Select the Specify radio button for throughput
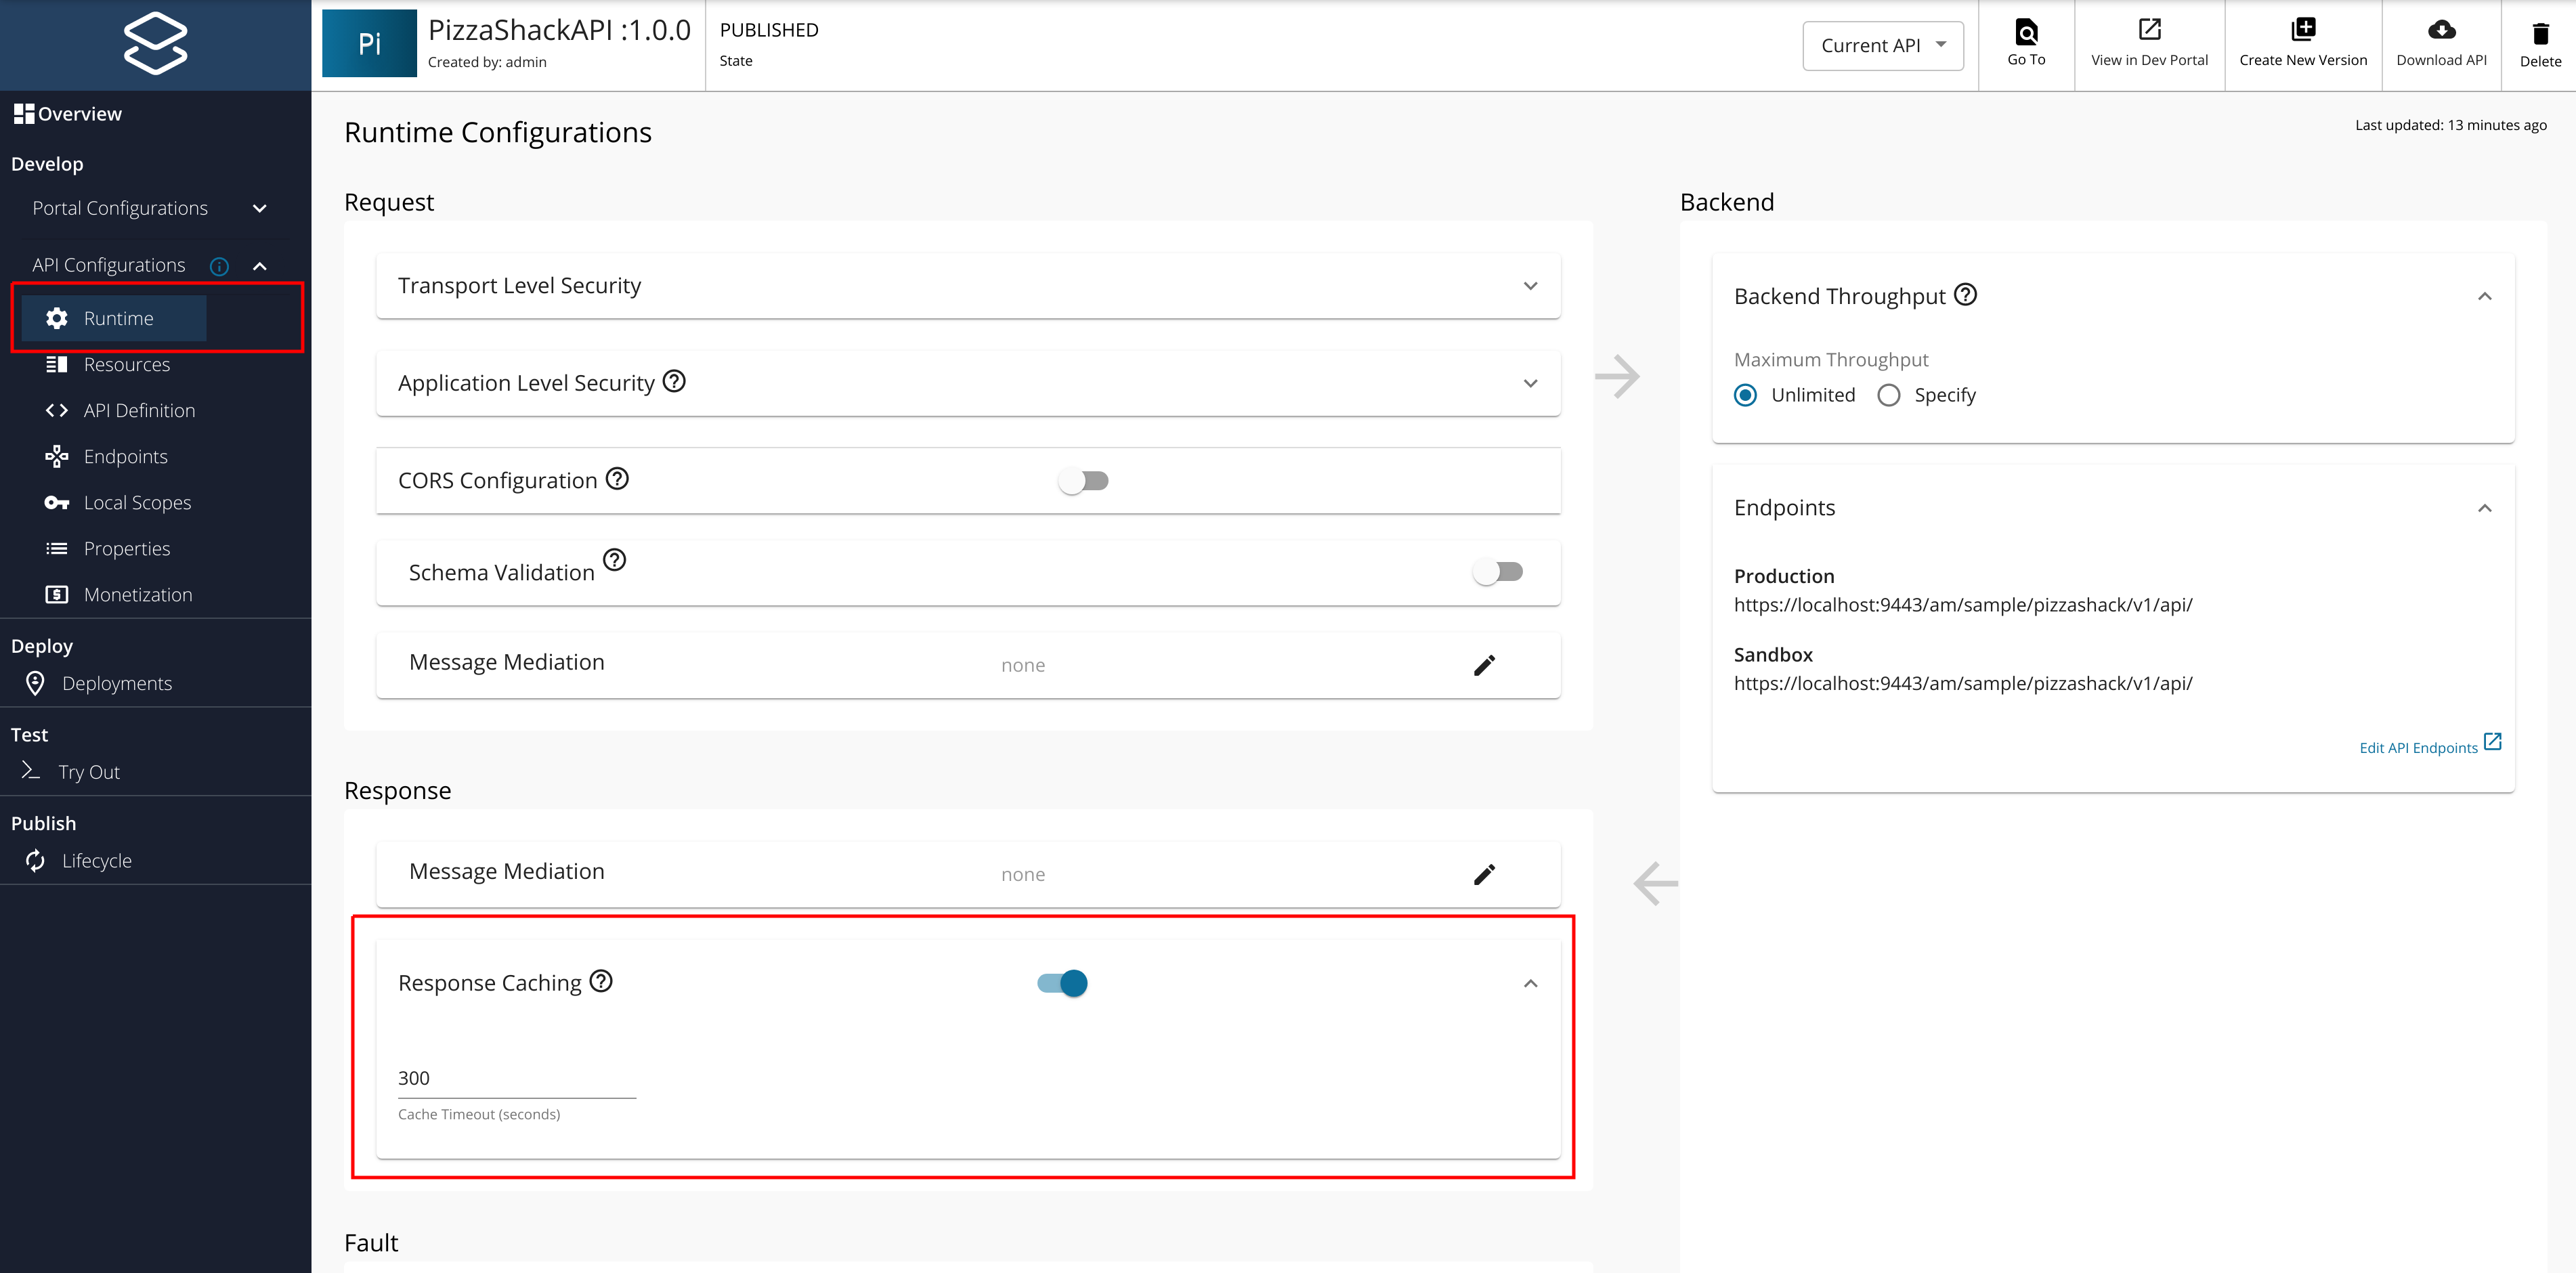Image resolution: width=2576 pixels, height=1273 pixels. (1888, 395)
